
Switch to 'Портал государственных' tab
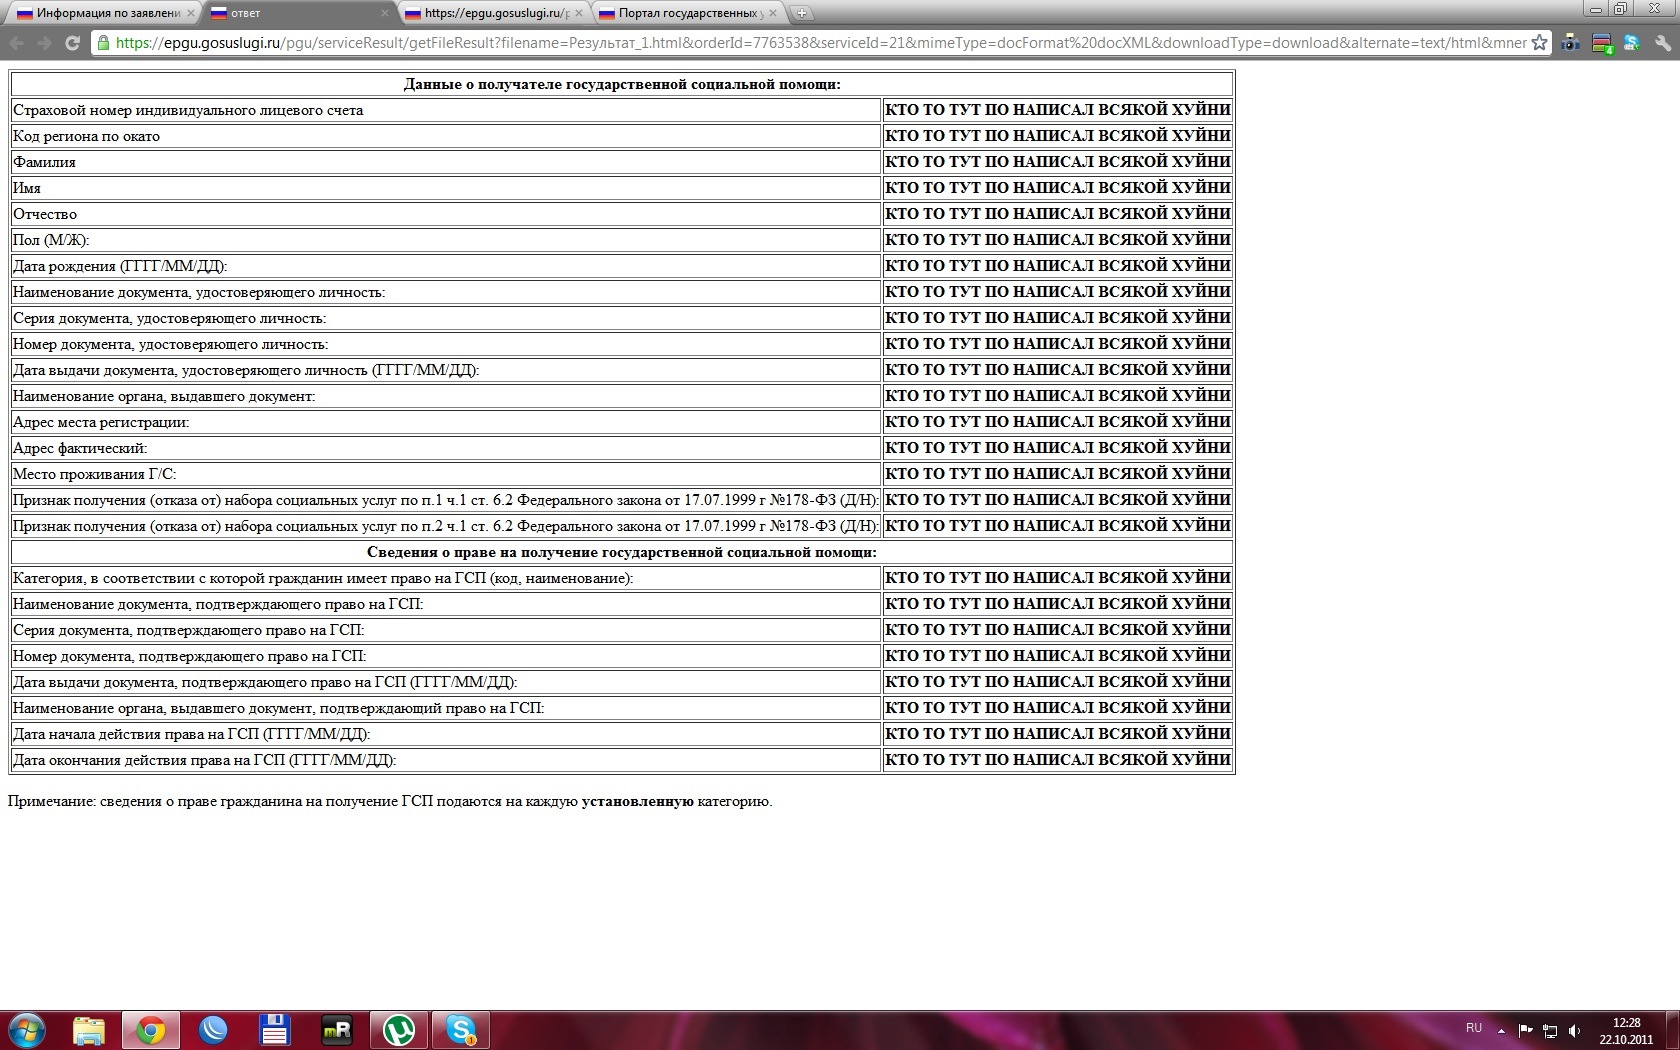tap(686, 13)
